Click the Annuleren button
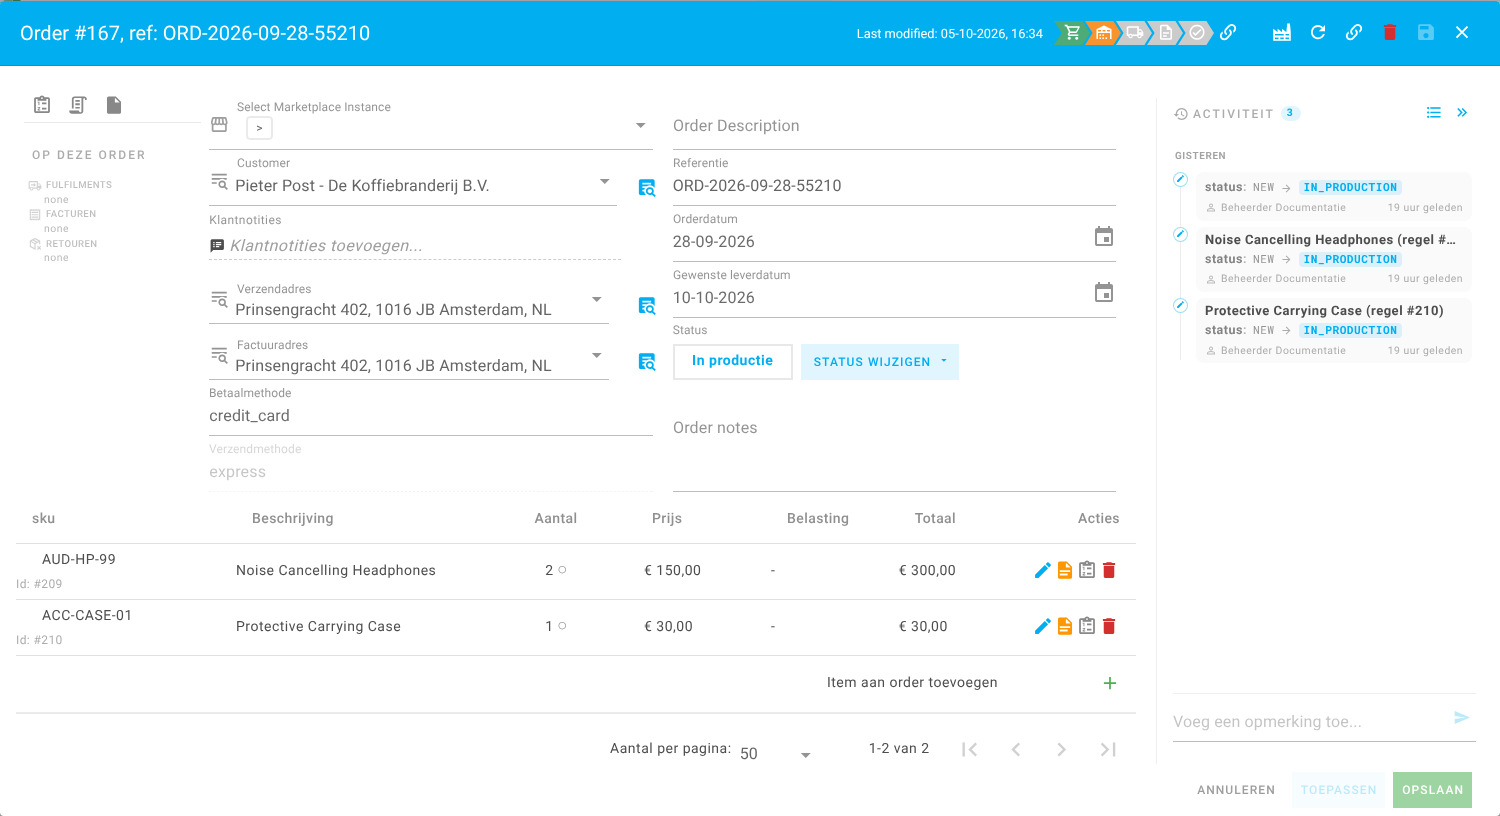 click(x=1236, y=790)
